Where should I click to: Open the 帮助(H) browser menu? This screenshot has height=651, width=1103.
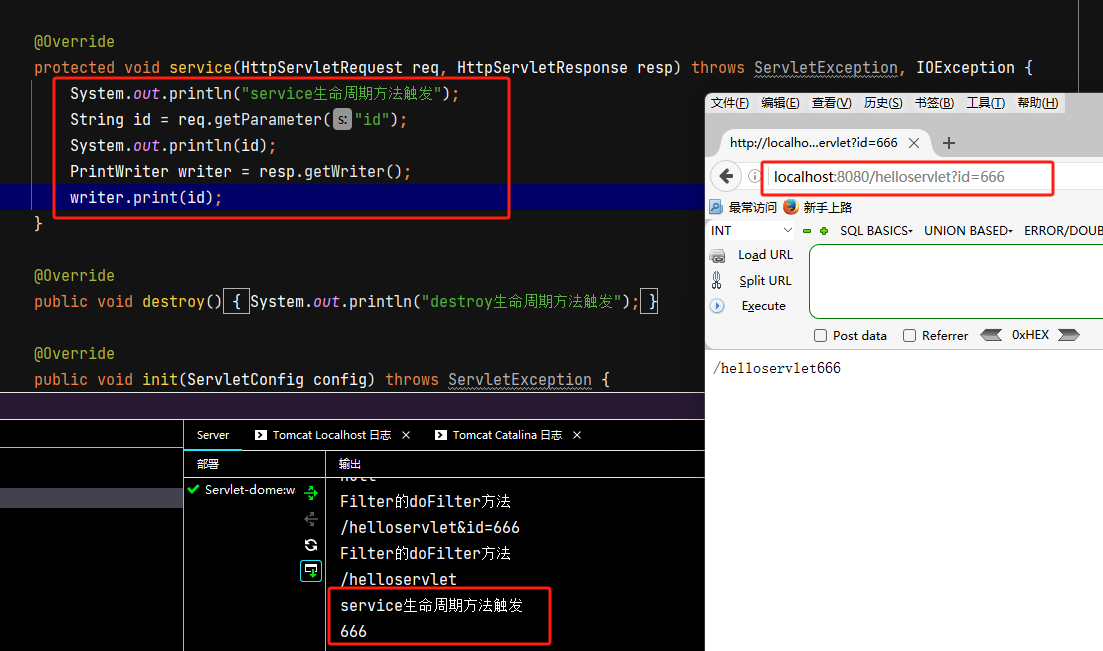click(x=1038, y=103)
